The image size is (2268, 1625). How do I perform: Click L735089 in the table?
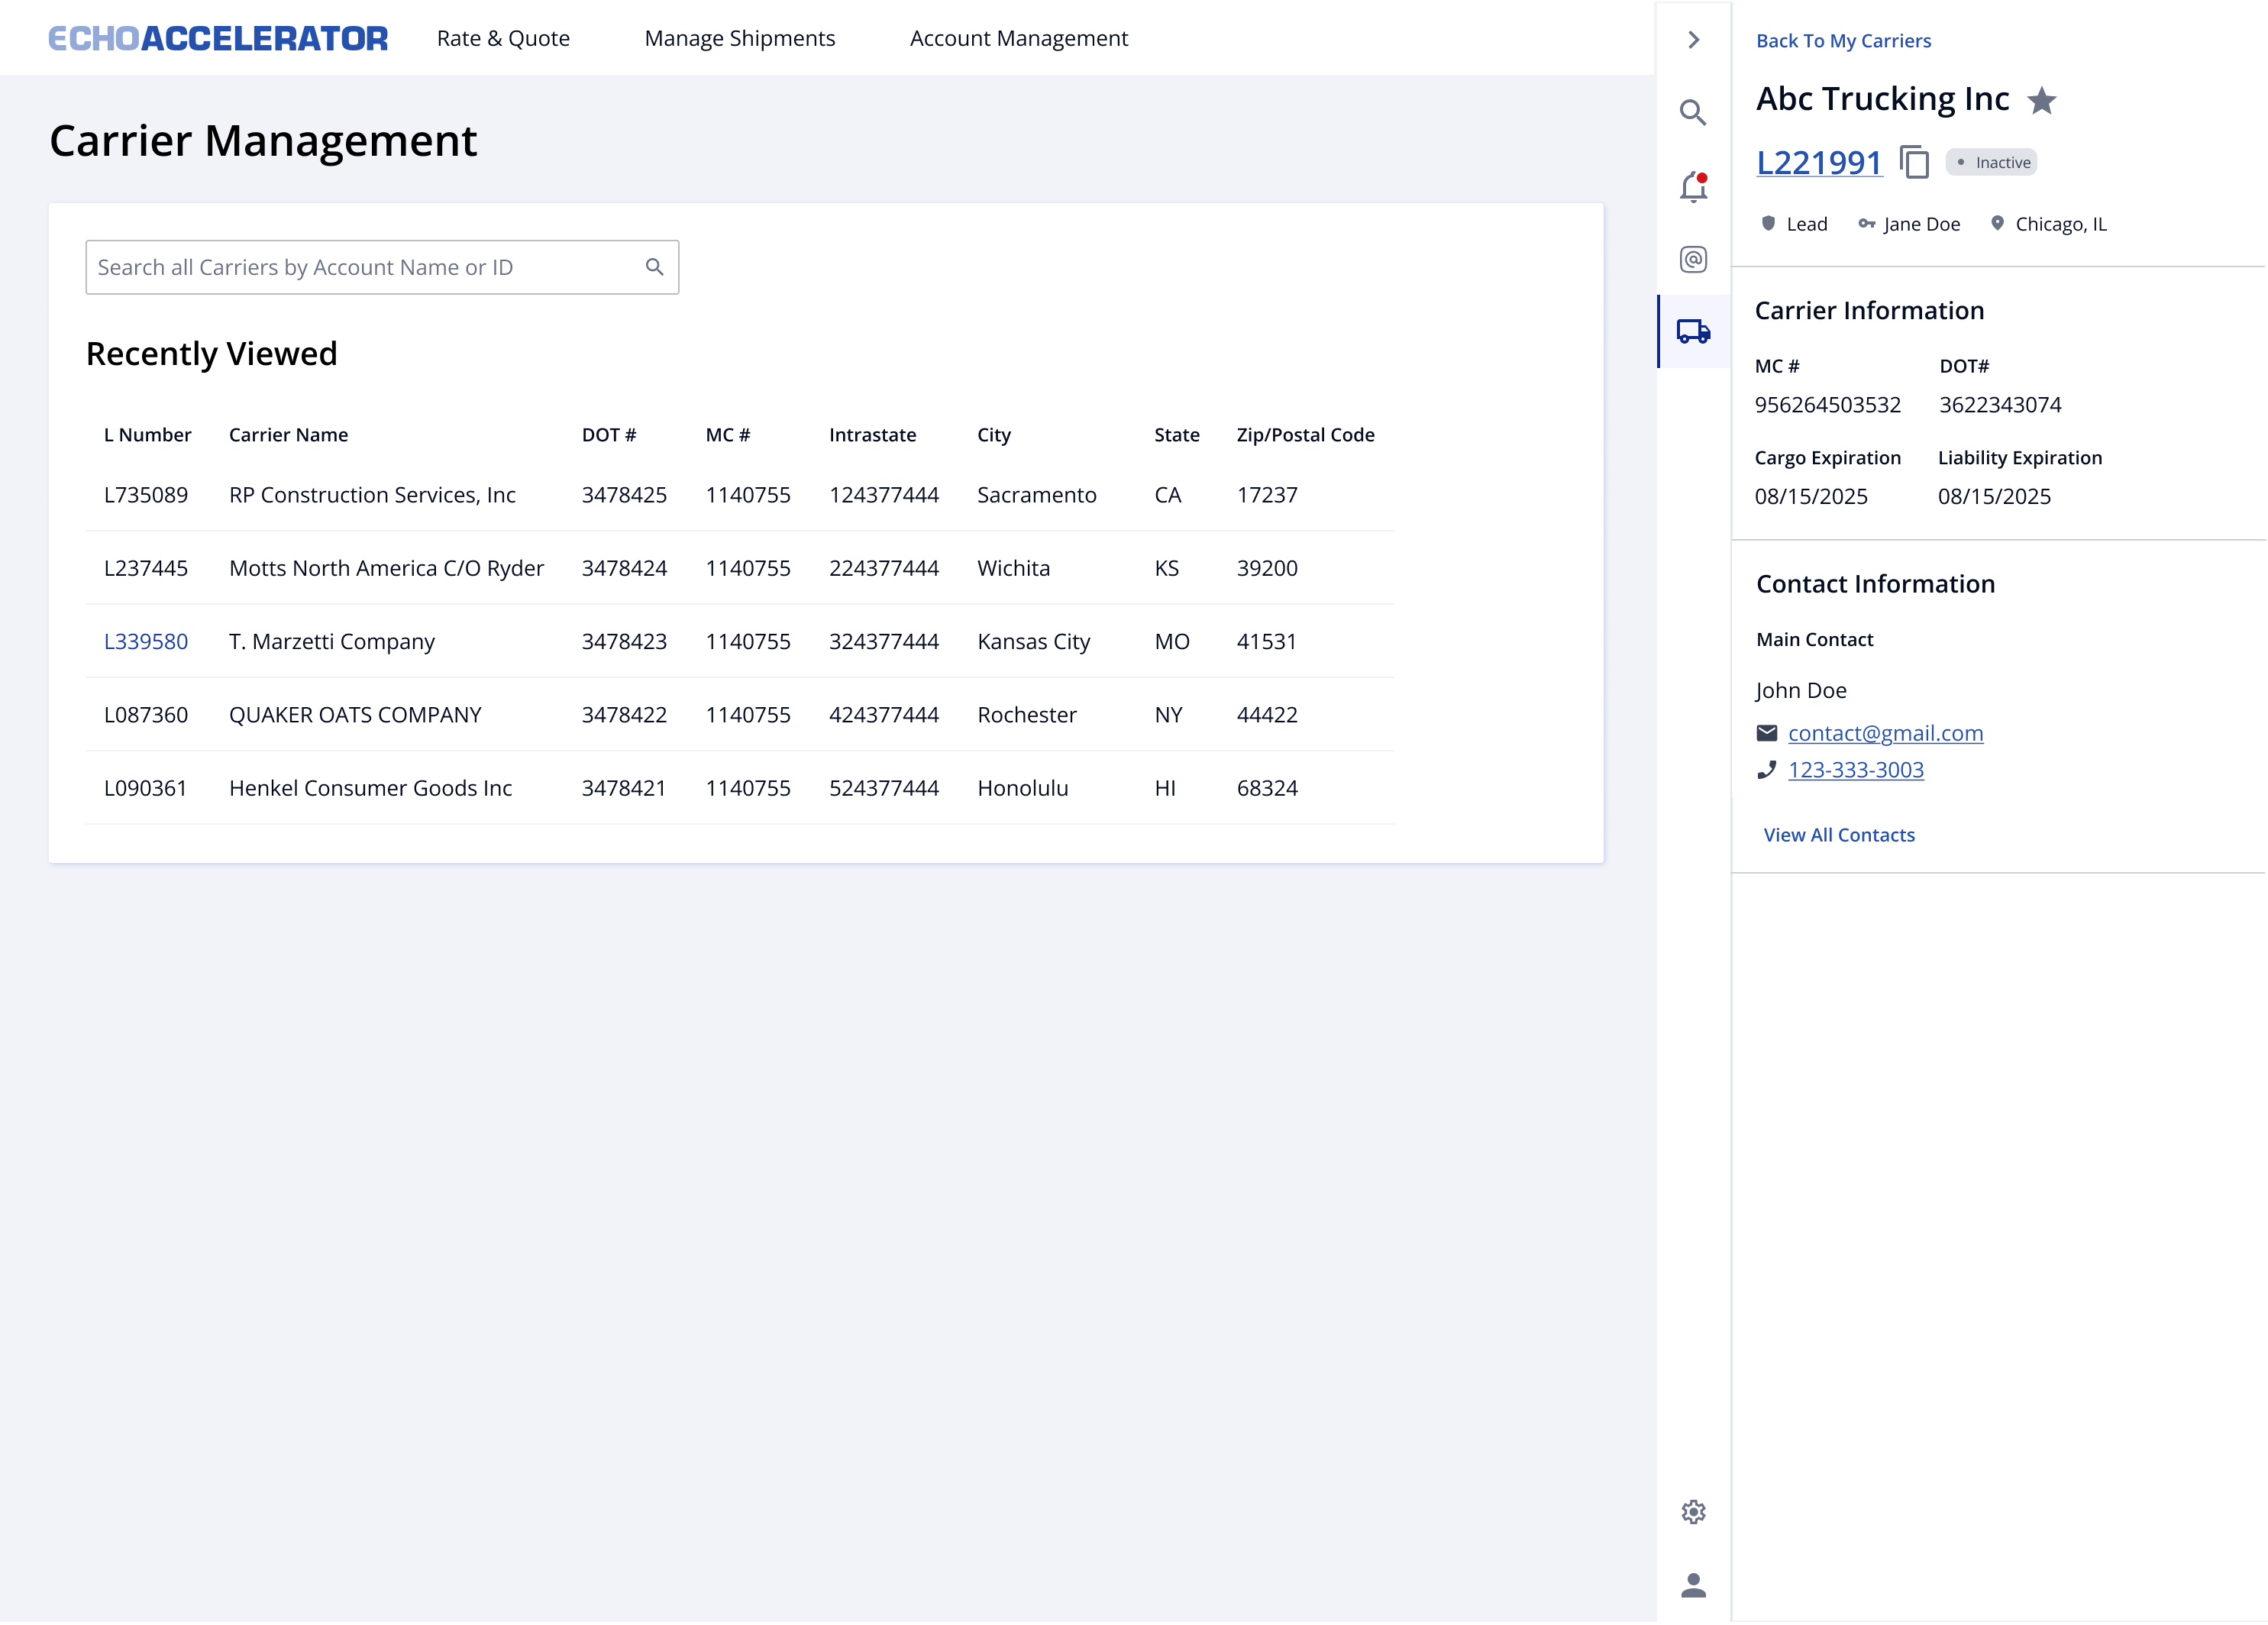click(146, 495)
